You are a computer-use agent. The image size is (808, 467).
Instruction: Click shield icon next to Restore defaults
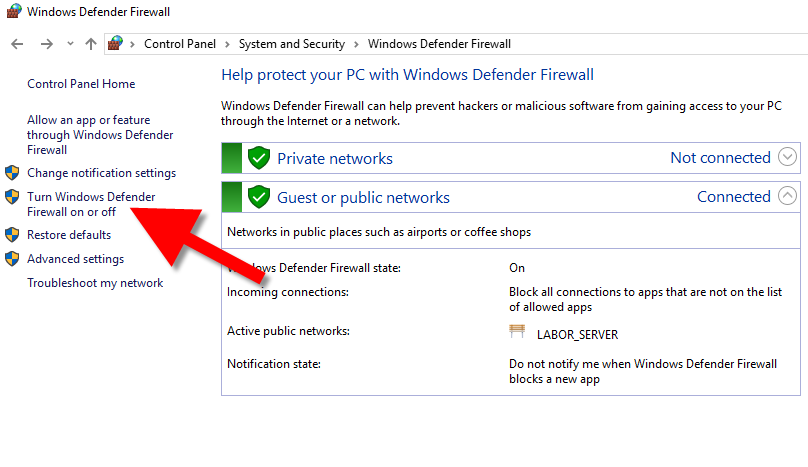pos(12,235)
